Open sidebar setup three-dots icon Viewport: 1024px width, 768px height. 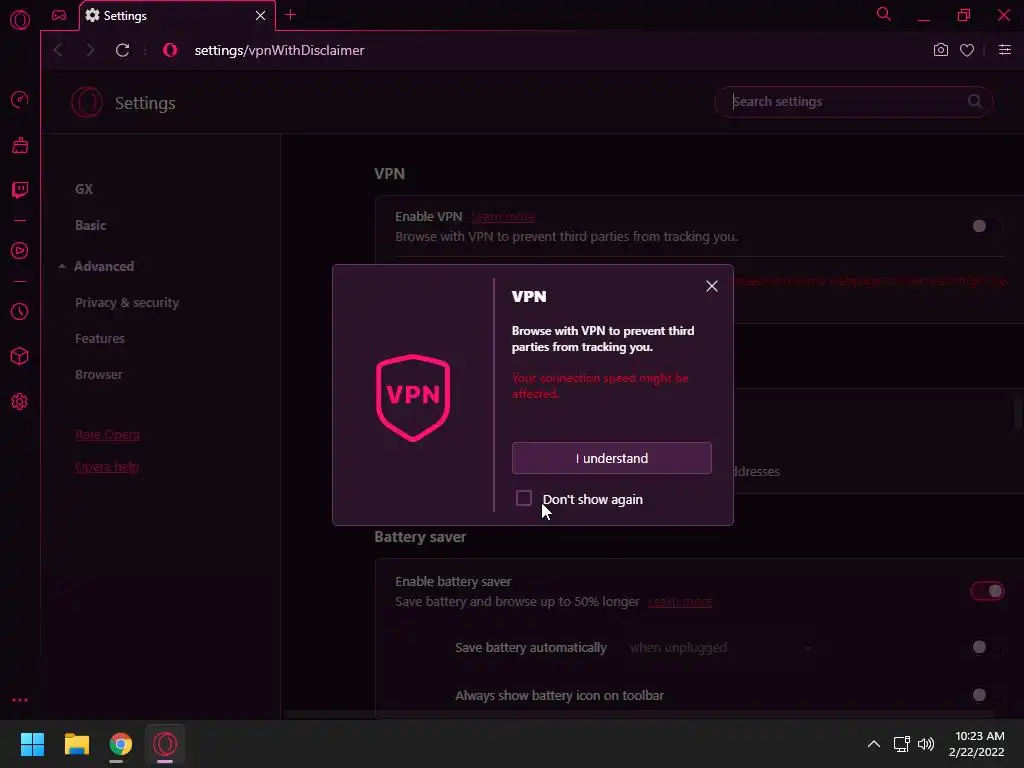point(20,700)
